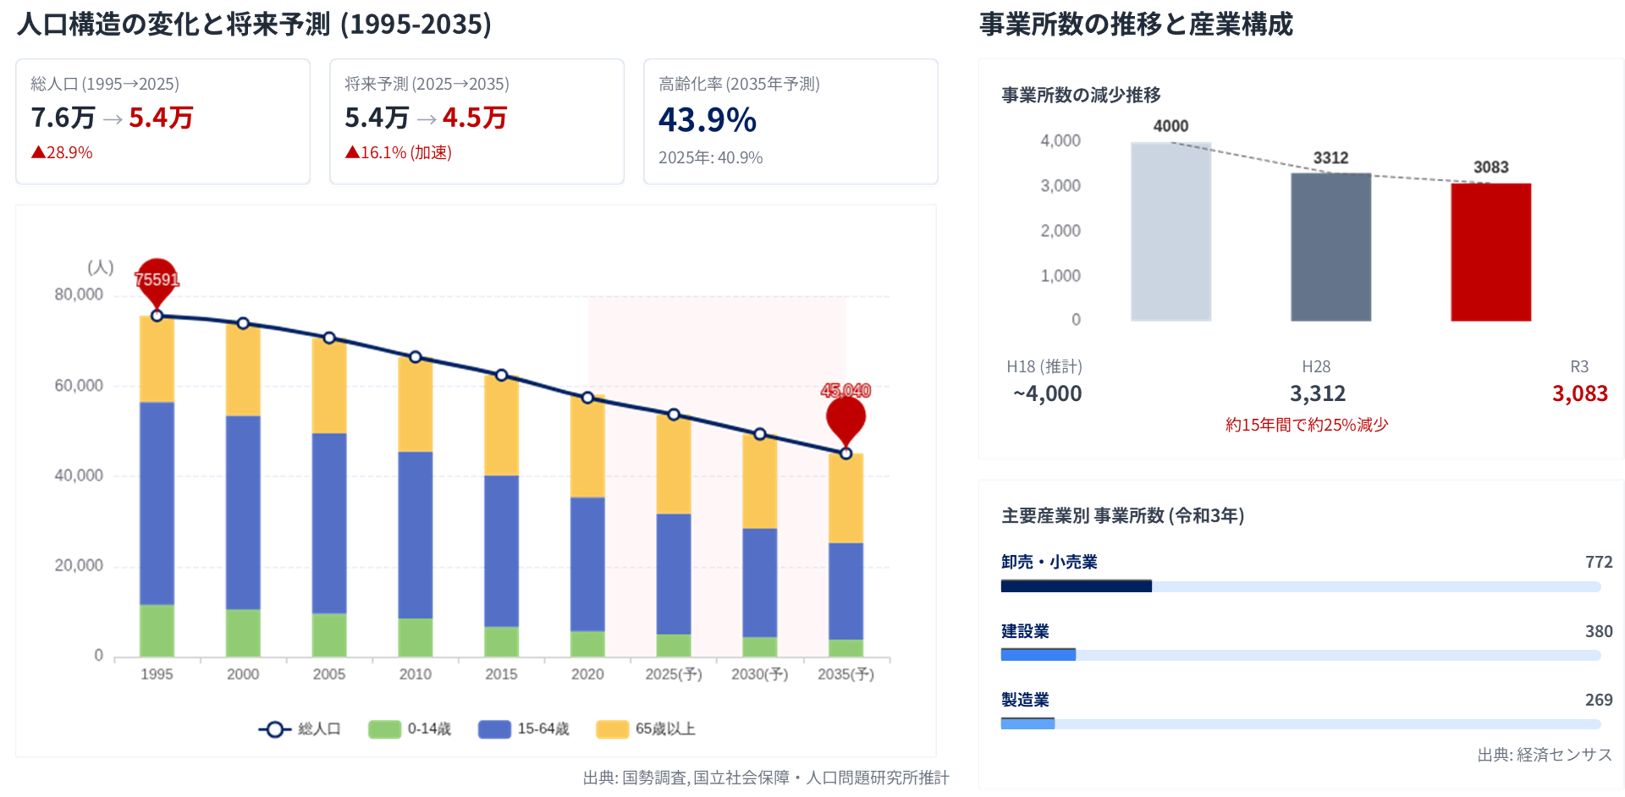Click the 2020 data point on the population line

[x=587, y=398]
